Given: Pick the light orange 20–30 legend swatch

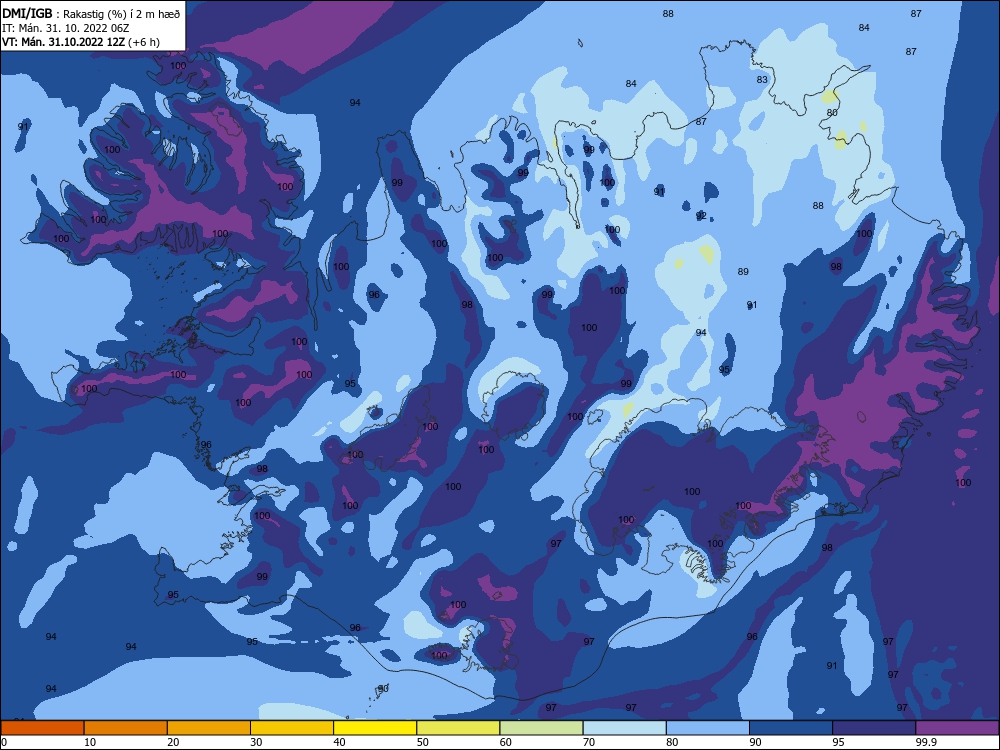Looking at the screenshot, I should [209, 728].
